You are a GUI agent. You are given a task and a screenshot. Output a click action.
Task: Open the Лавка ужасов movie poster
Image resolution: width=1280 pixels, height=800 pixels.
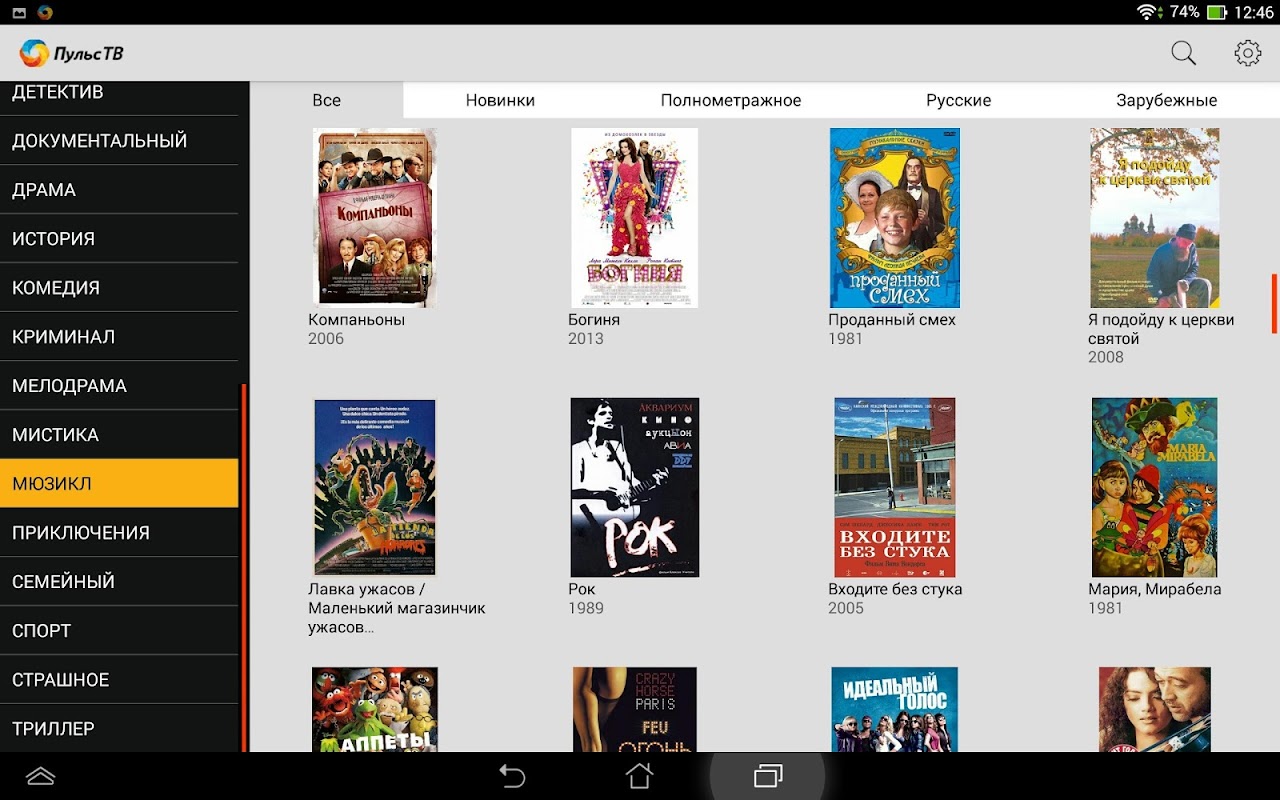[375, 487]
